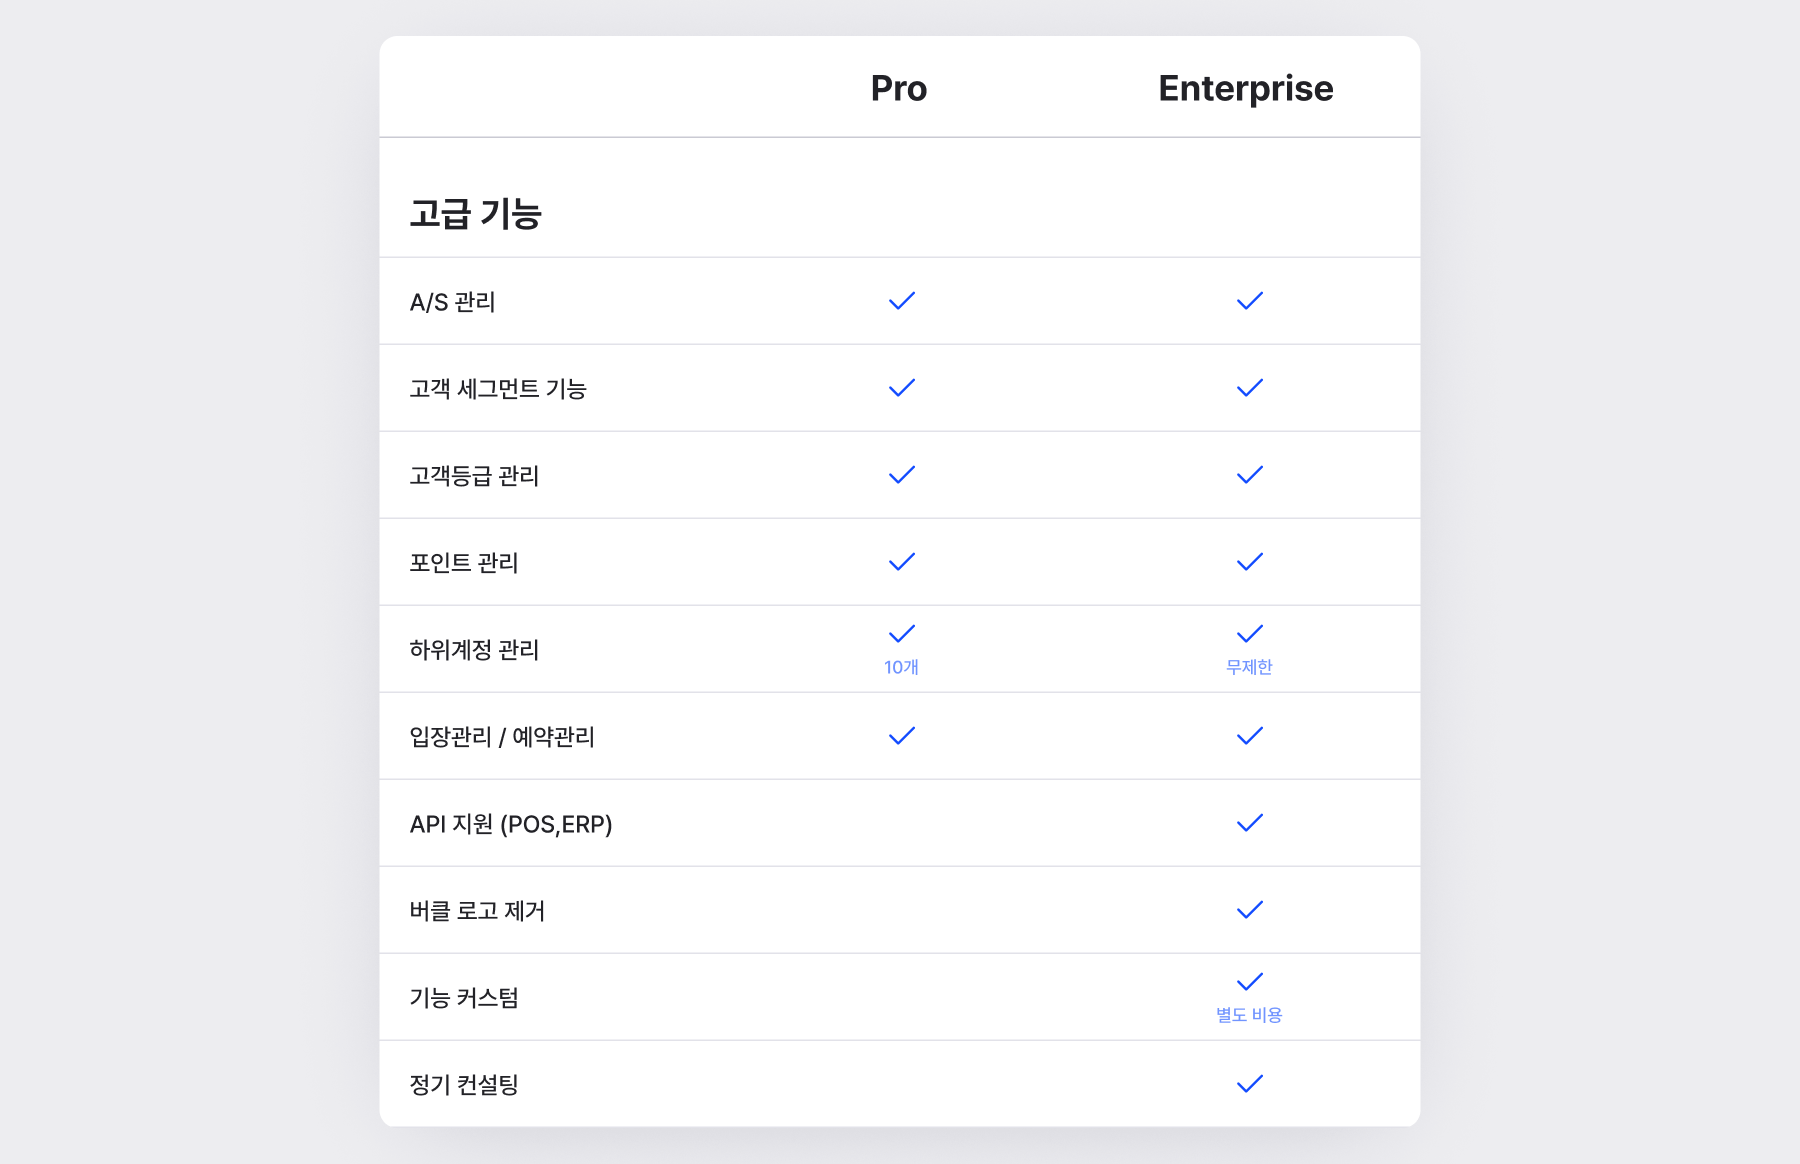The height and width of the screenshot is (1164, 1800).
Task: Click the Pro checkmark for A/S 관리
Action: click(902, 301)
